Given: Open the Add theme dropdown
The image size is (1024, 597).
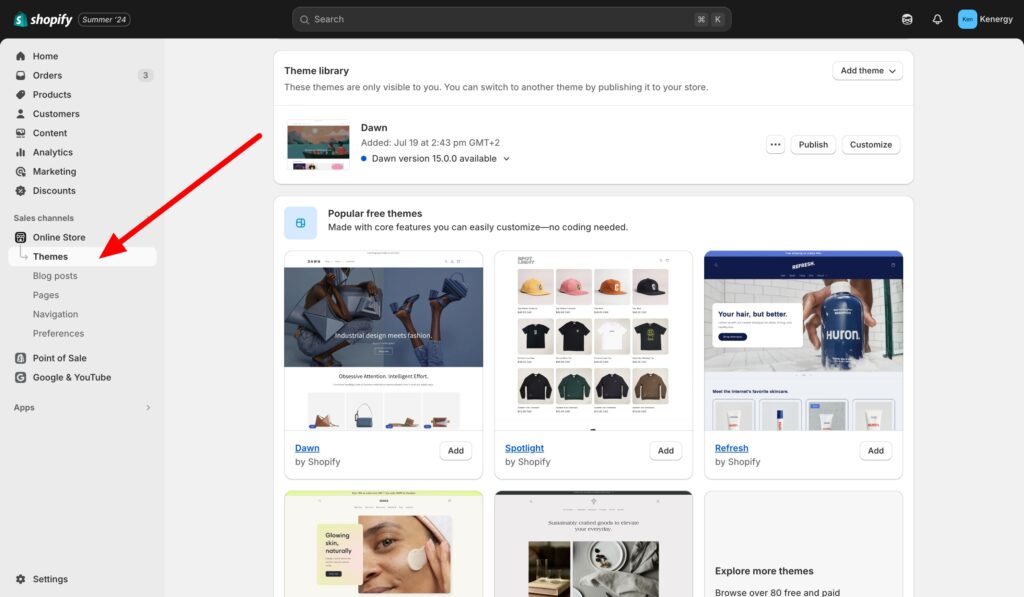Looking at the screenshot, I should tap(867, 71).
